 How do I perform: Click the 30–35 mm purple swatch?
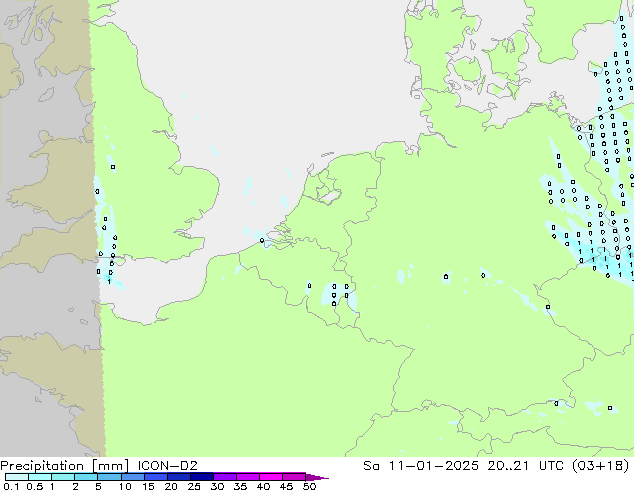tap(224, 477)
